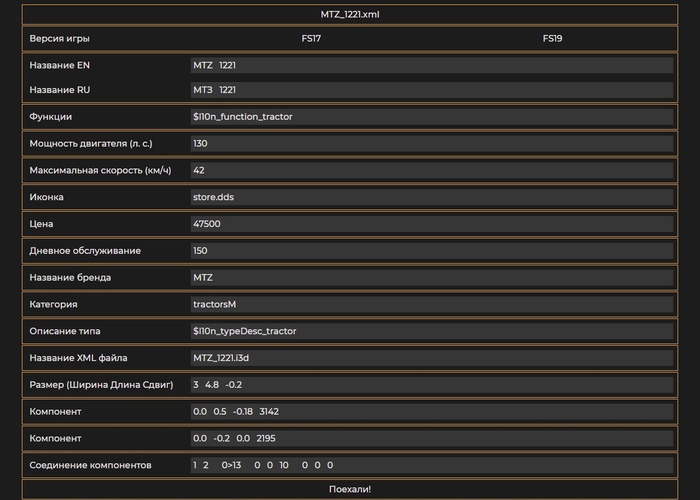Click the Размер field with 3 4.8 -0.2
Viewport: 700px width, 500px height.
[x=432, y=384]
